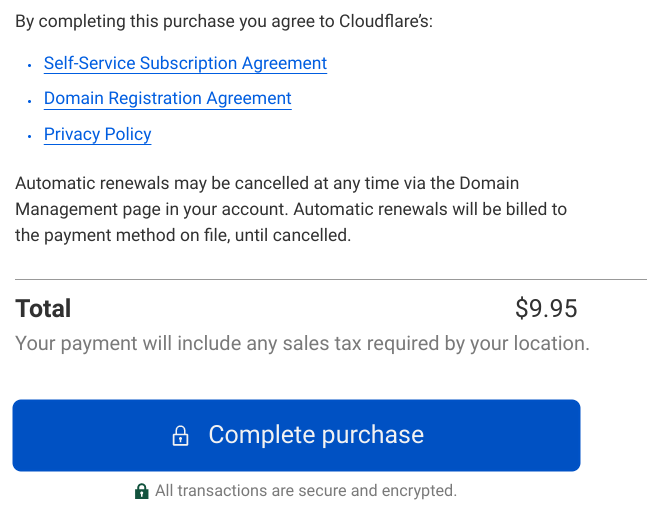
Task: Open the Self-Service Subscription Agreement link
Action: coord(185,63)
